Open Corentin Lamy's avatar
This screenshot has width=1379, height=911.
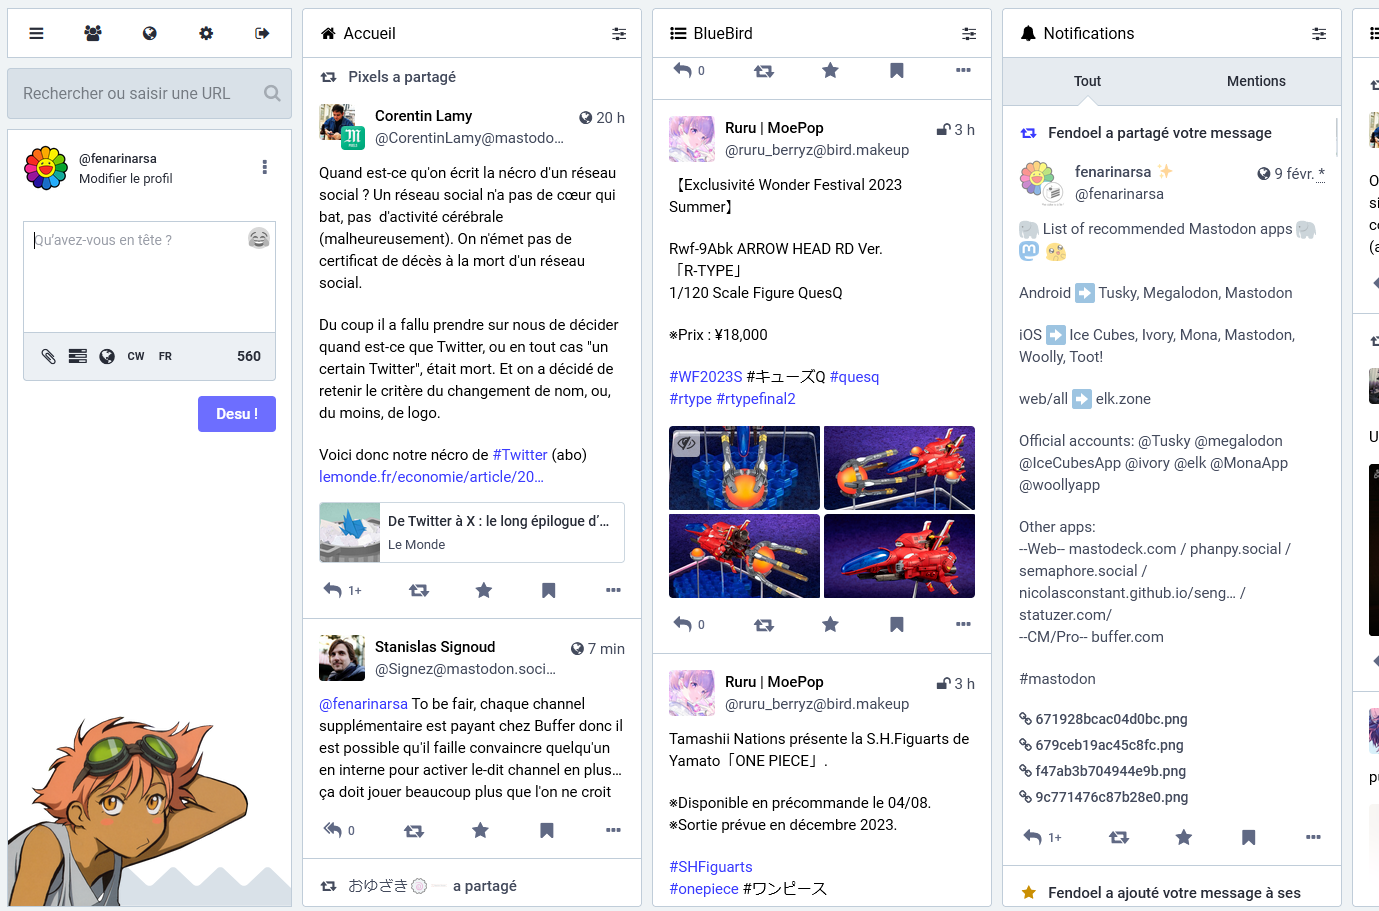click(x=341, y=126)
